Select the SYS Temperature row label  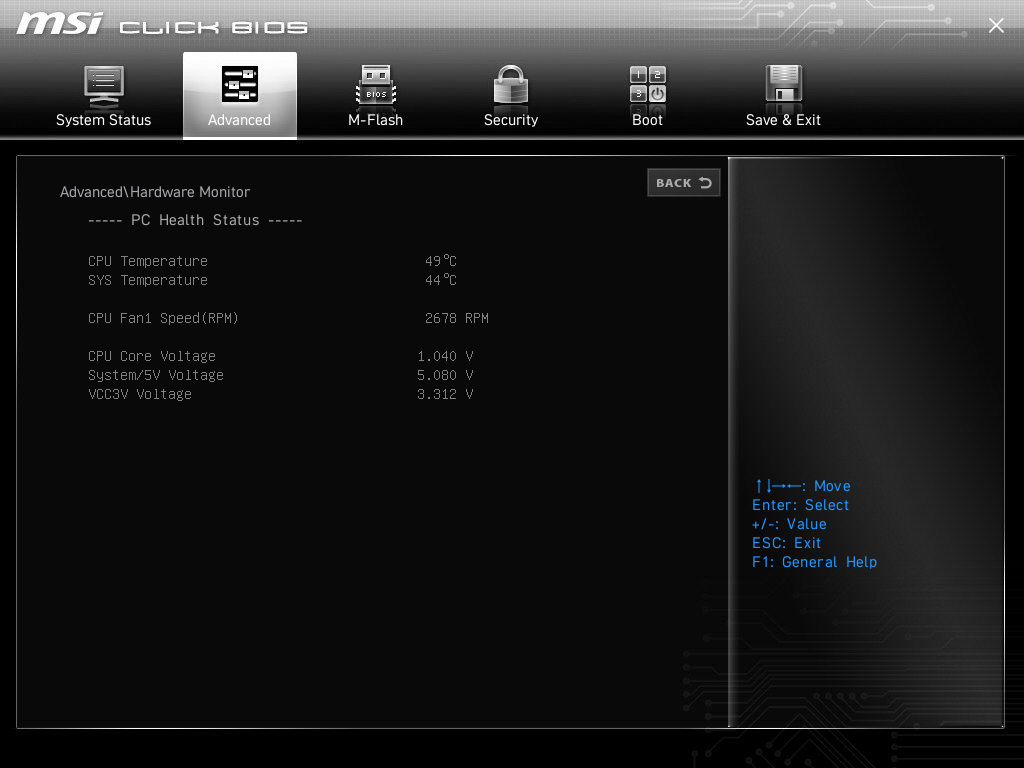point(148,280)
